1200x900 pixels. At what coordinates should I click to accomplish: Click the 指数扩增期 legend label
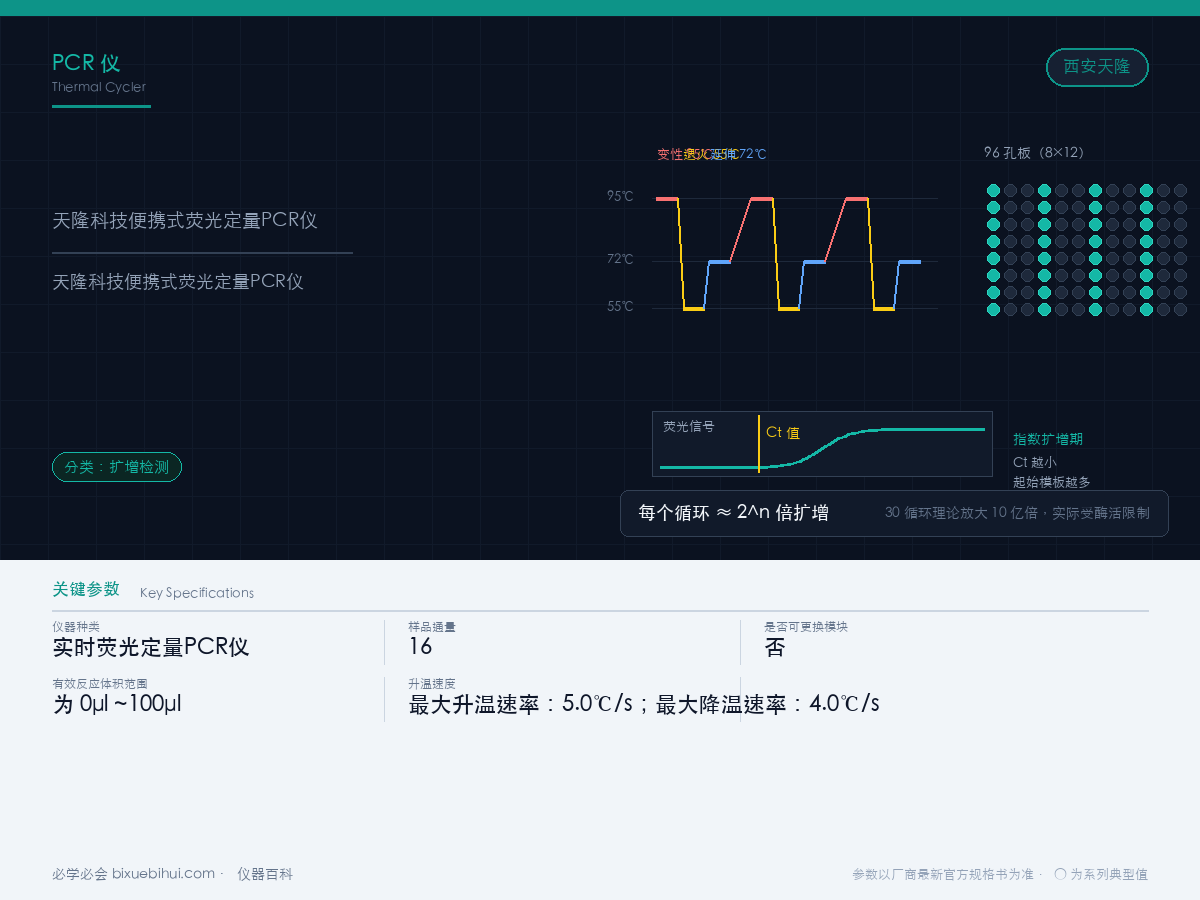[x=1048, y=439]
